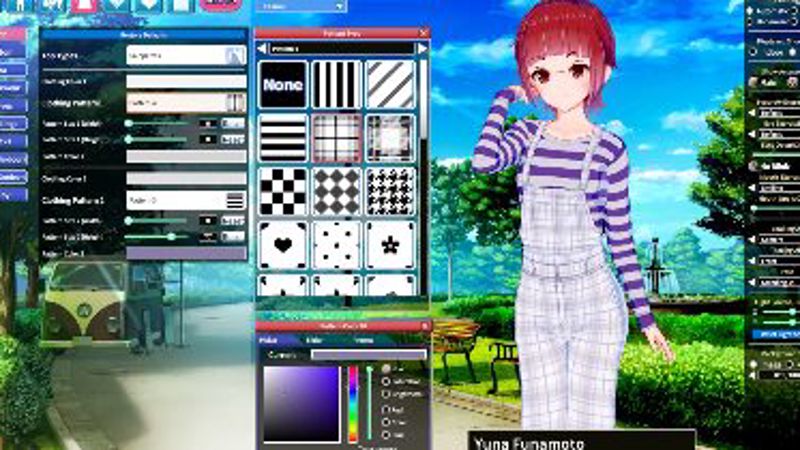Image resolution: width=800 pixels, height=450 pixels.
Task: Adjust the pattern 2 height slider
Action: point(158,237)
